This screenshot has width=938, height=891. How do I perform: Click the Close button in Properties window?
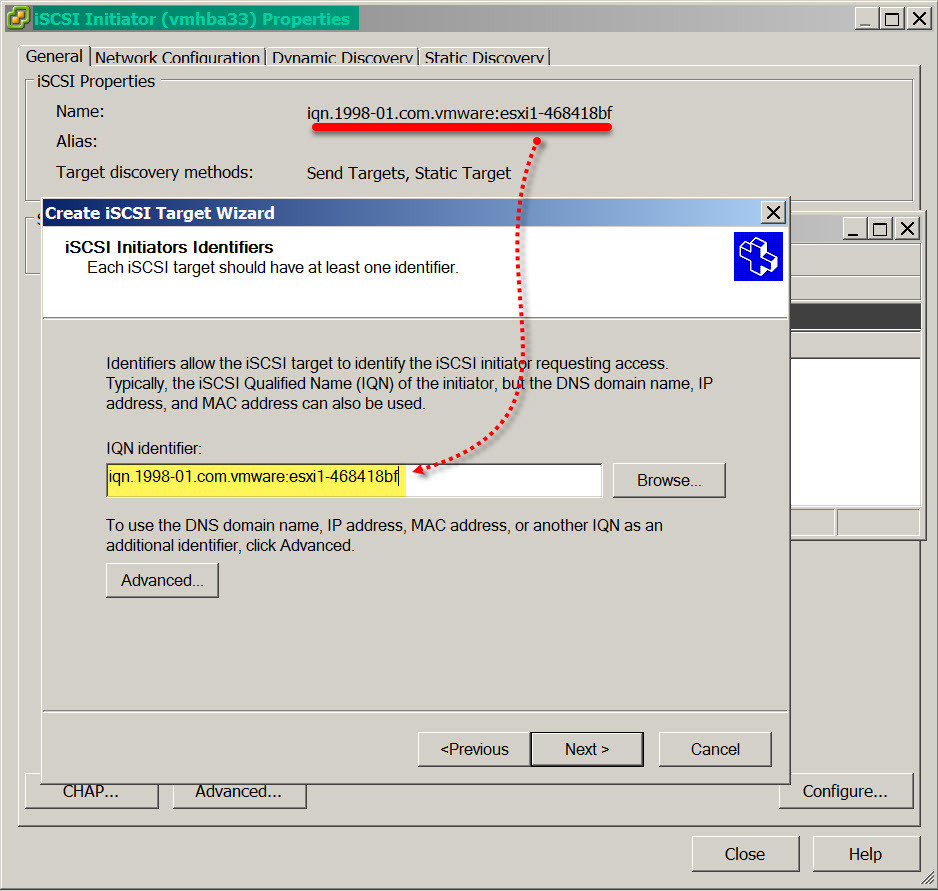click(745, 854)
